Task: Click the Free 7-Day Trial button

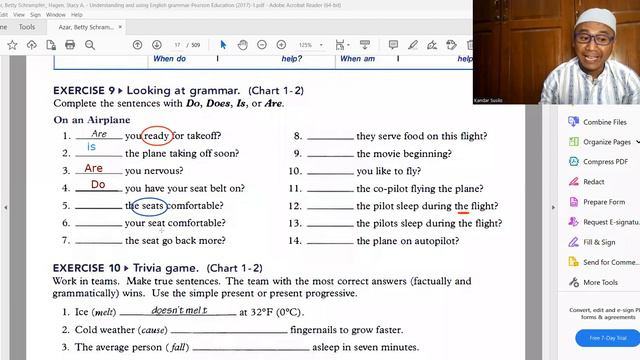Action: [x=608, y=338]
